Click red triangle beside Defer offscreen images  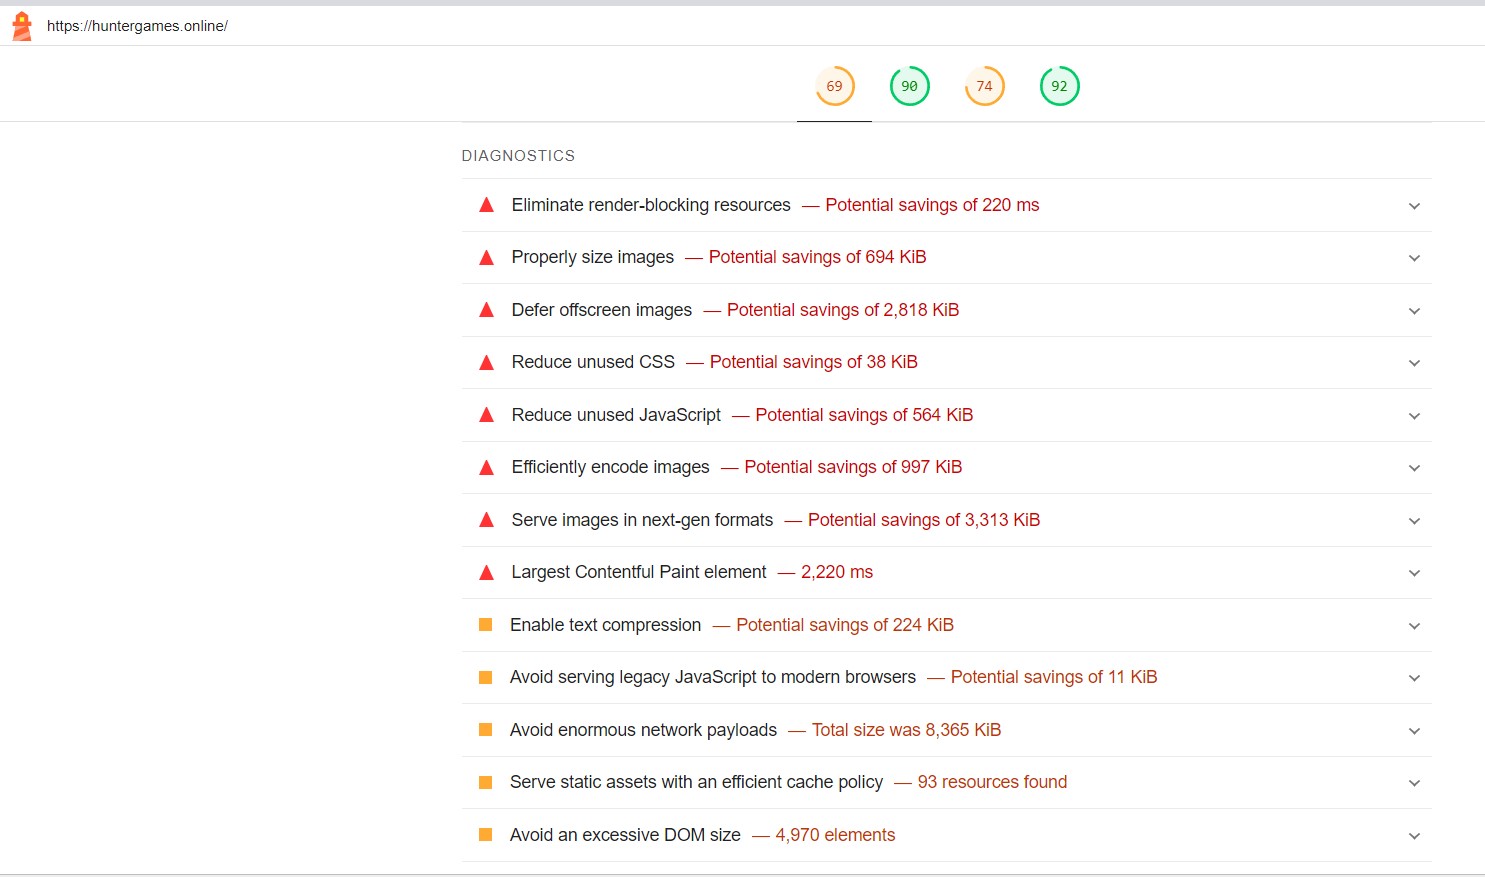487,310
